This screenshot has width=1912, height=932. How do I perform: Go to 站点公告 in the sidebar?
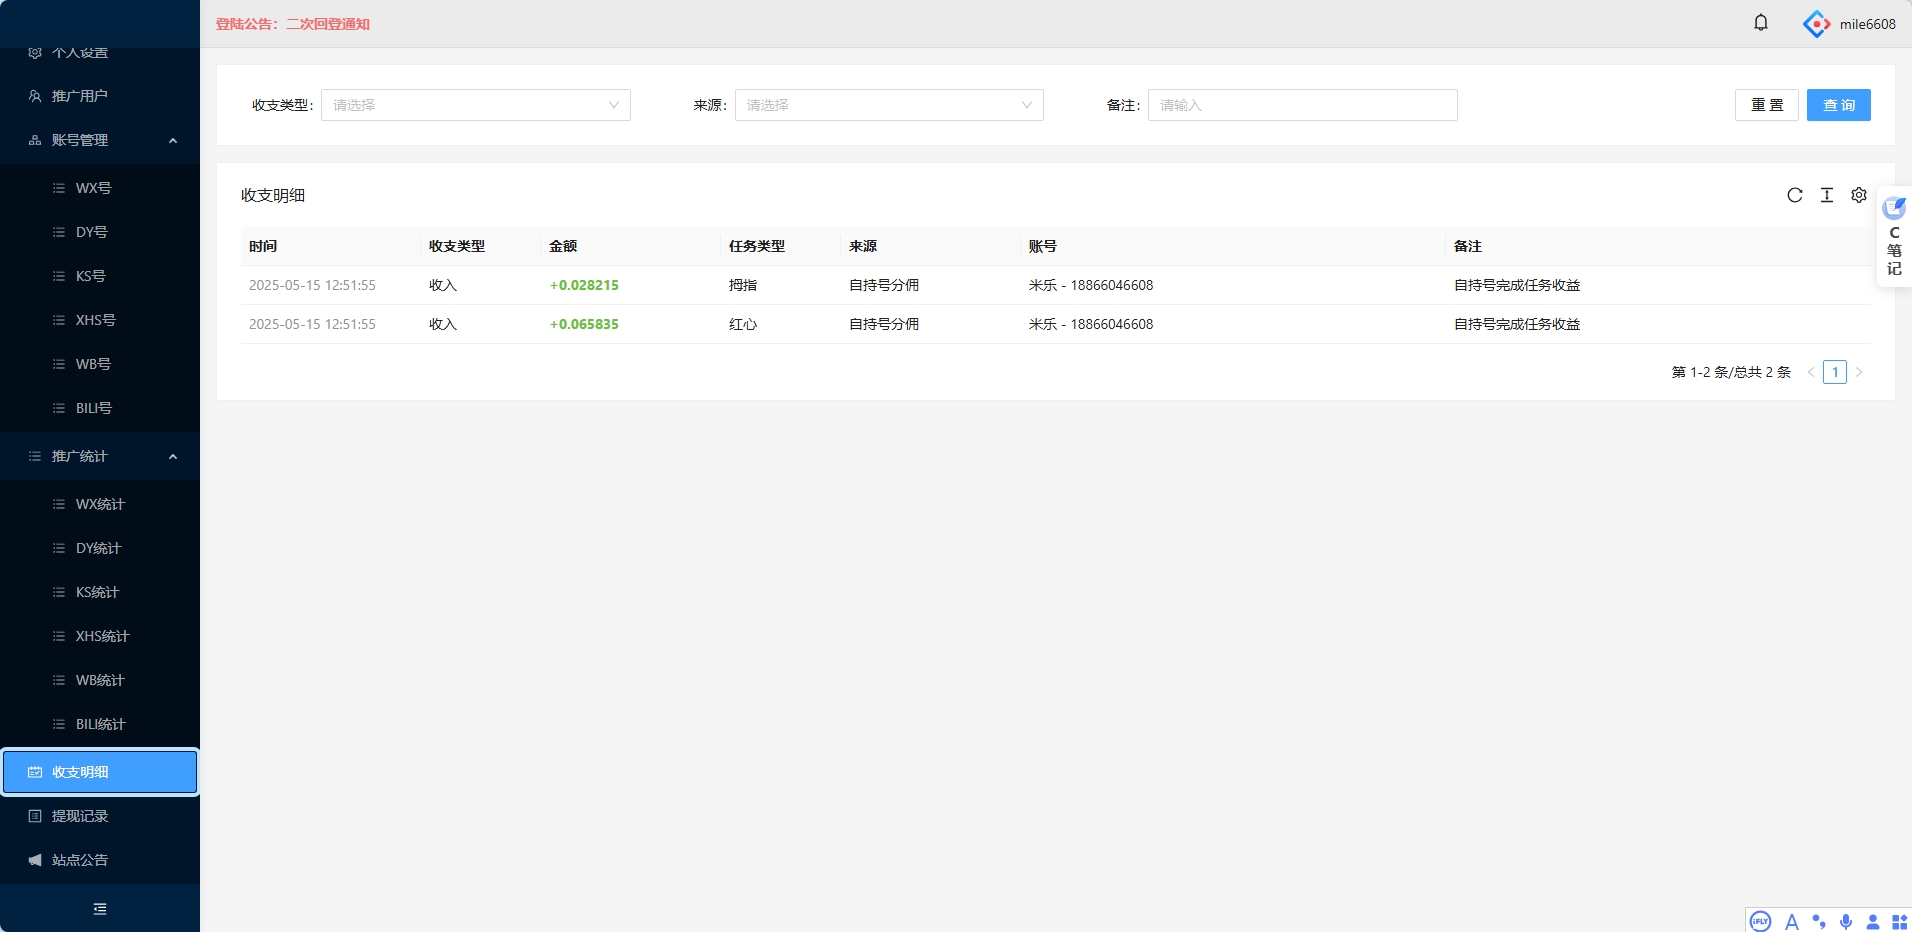coord(80,860)
